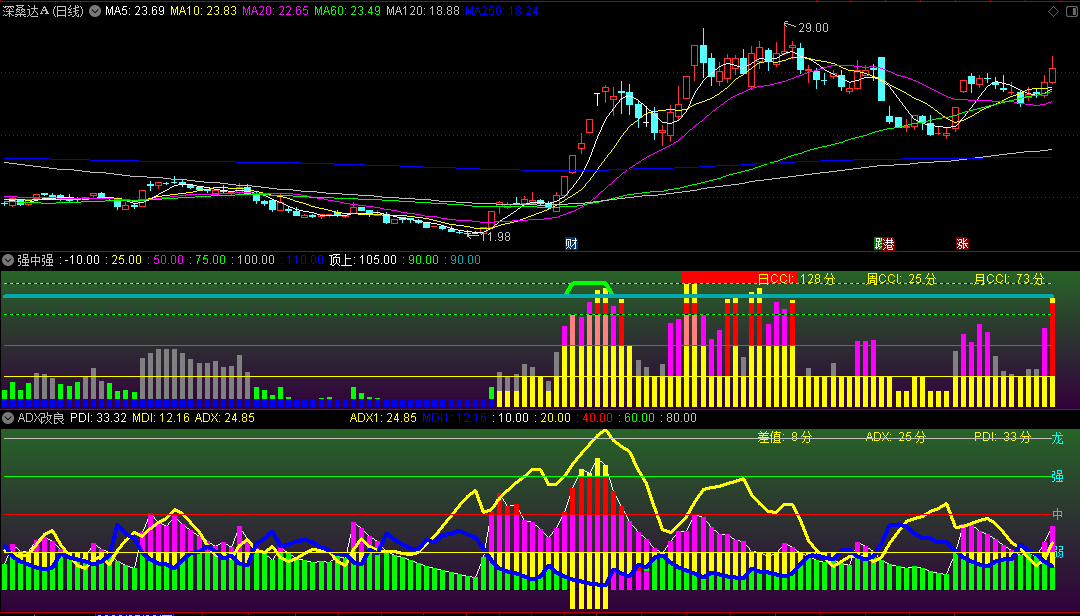Click the 差值: 8分 readout
Image resolution: width=1080 pixels, height=616 pixels.
(x=785, y=437)
